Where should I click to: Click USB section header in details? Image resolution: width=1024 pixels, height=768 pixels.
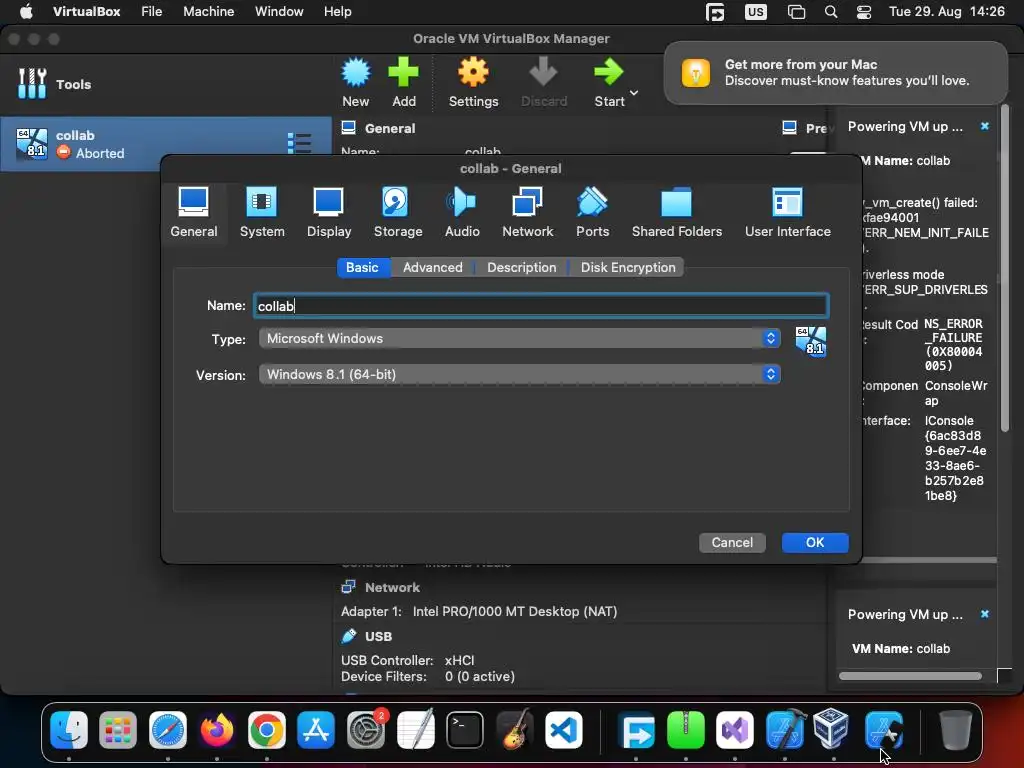(378, 636)
